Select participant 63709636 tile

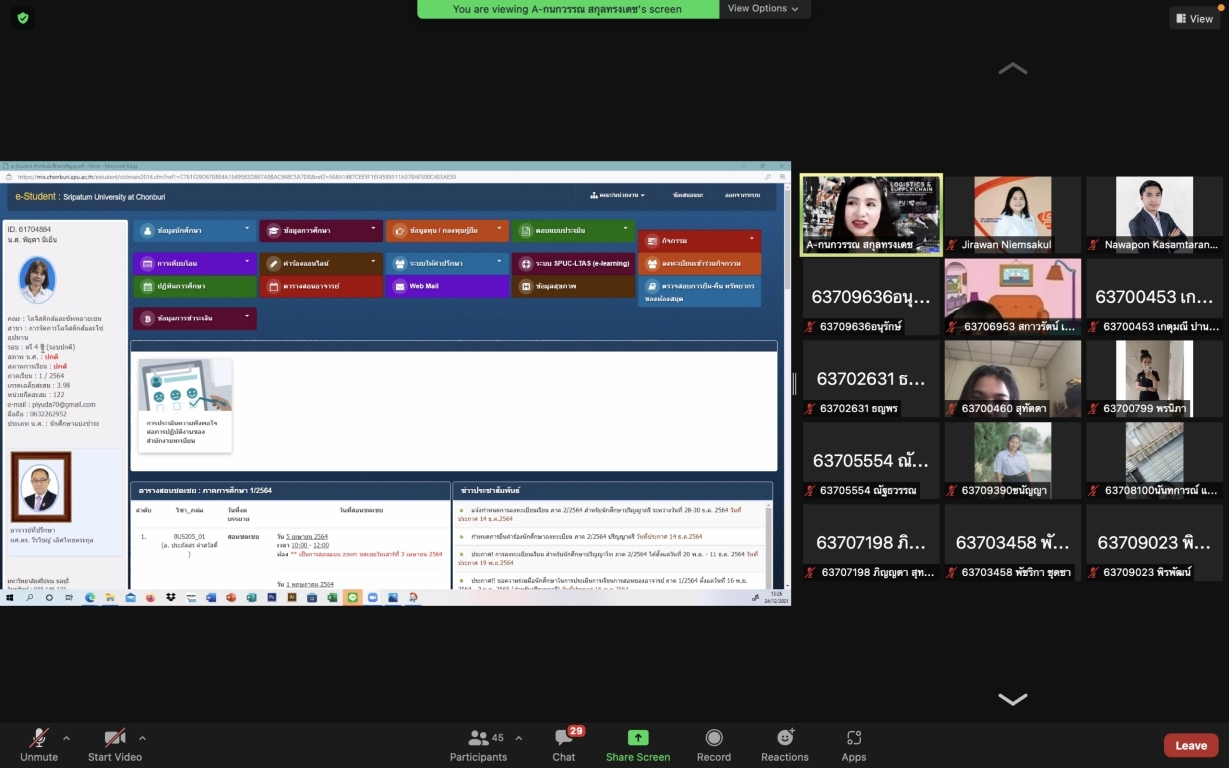tap(871, 297)
